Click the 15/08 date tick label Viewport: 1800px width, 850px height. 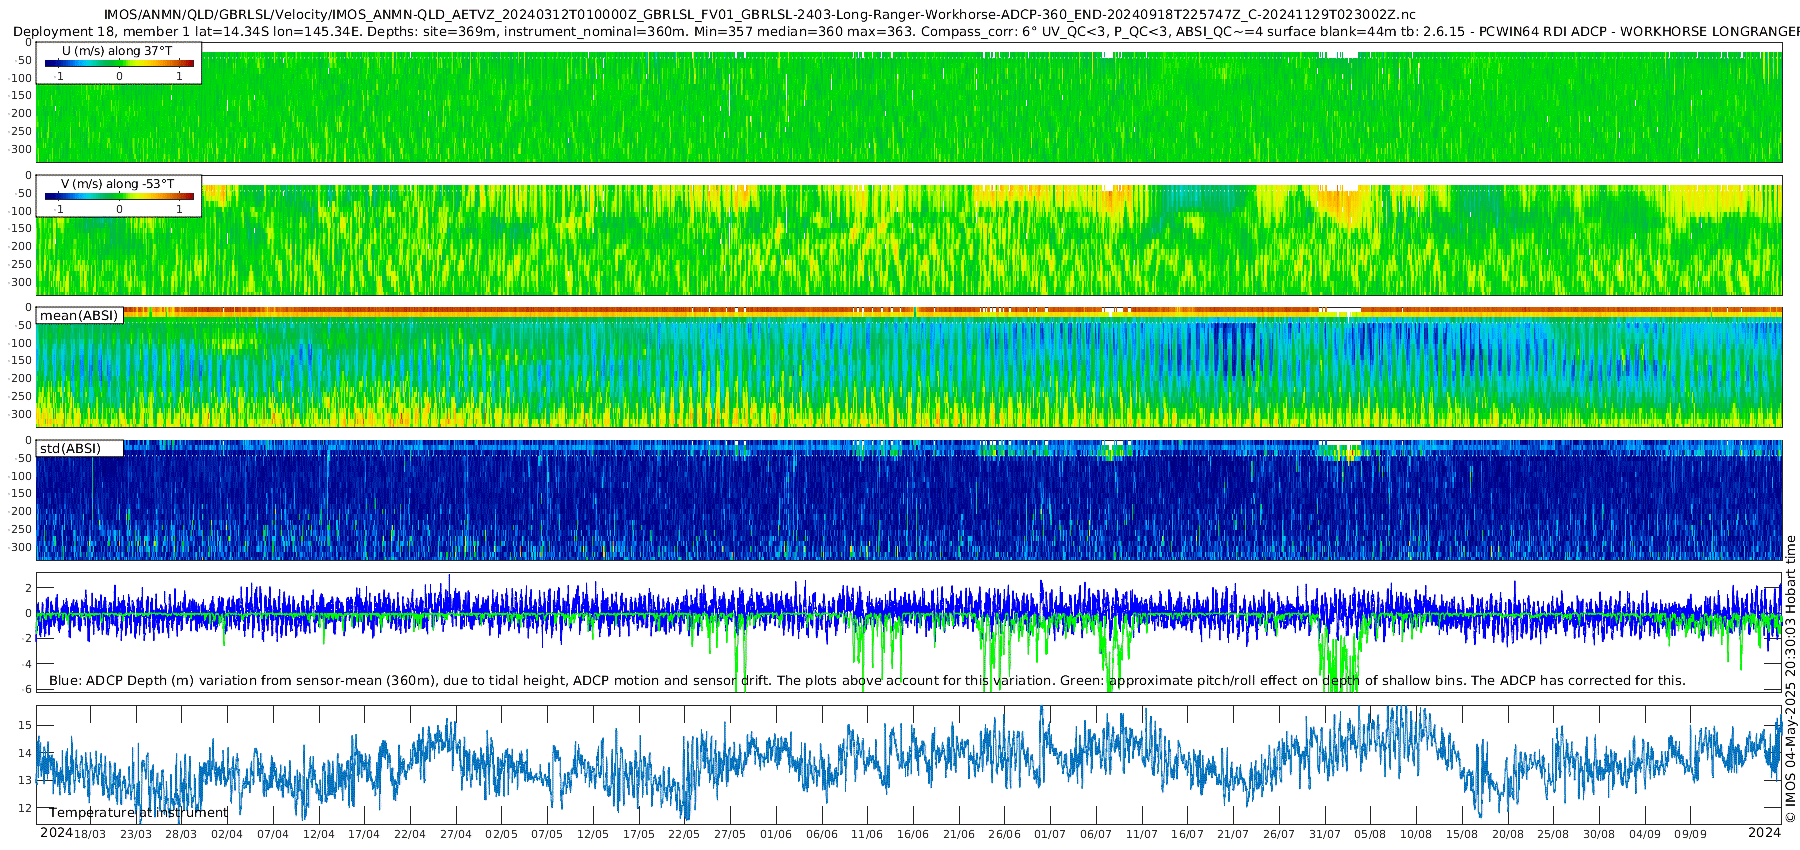(1462, 834)
